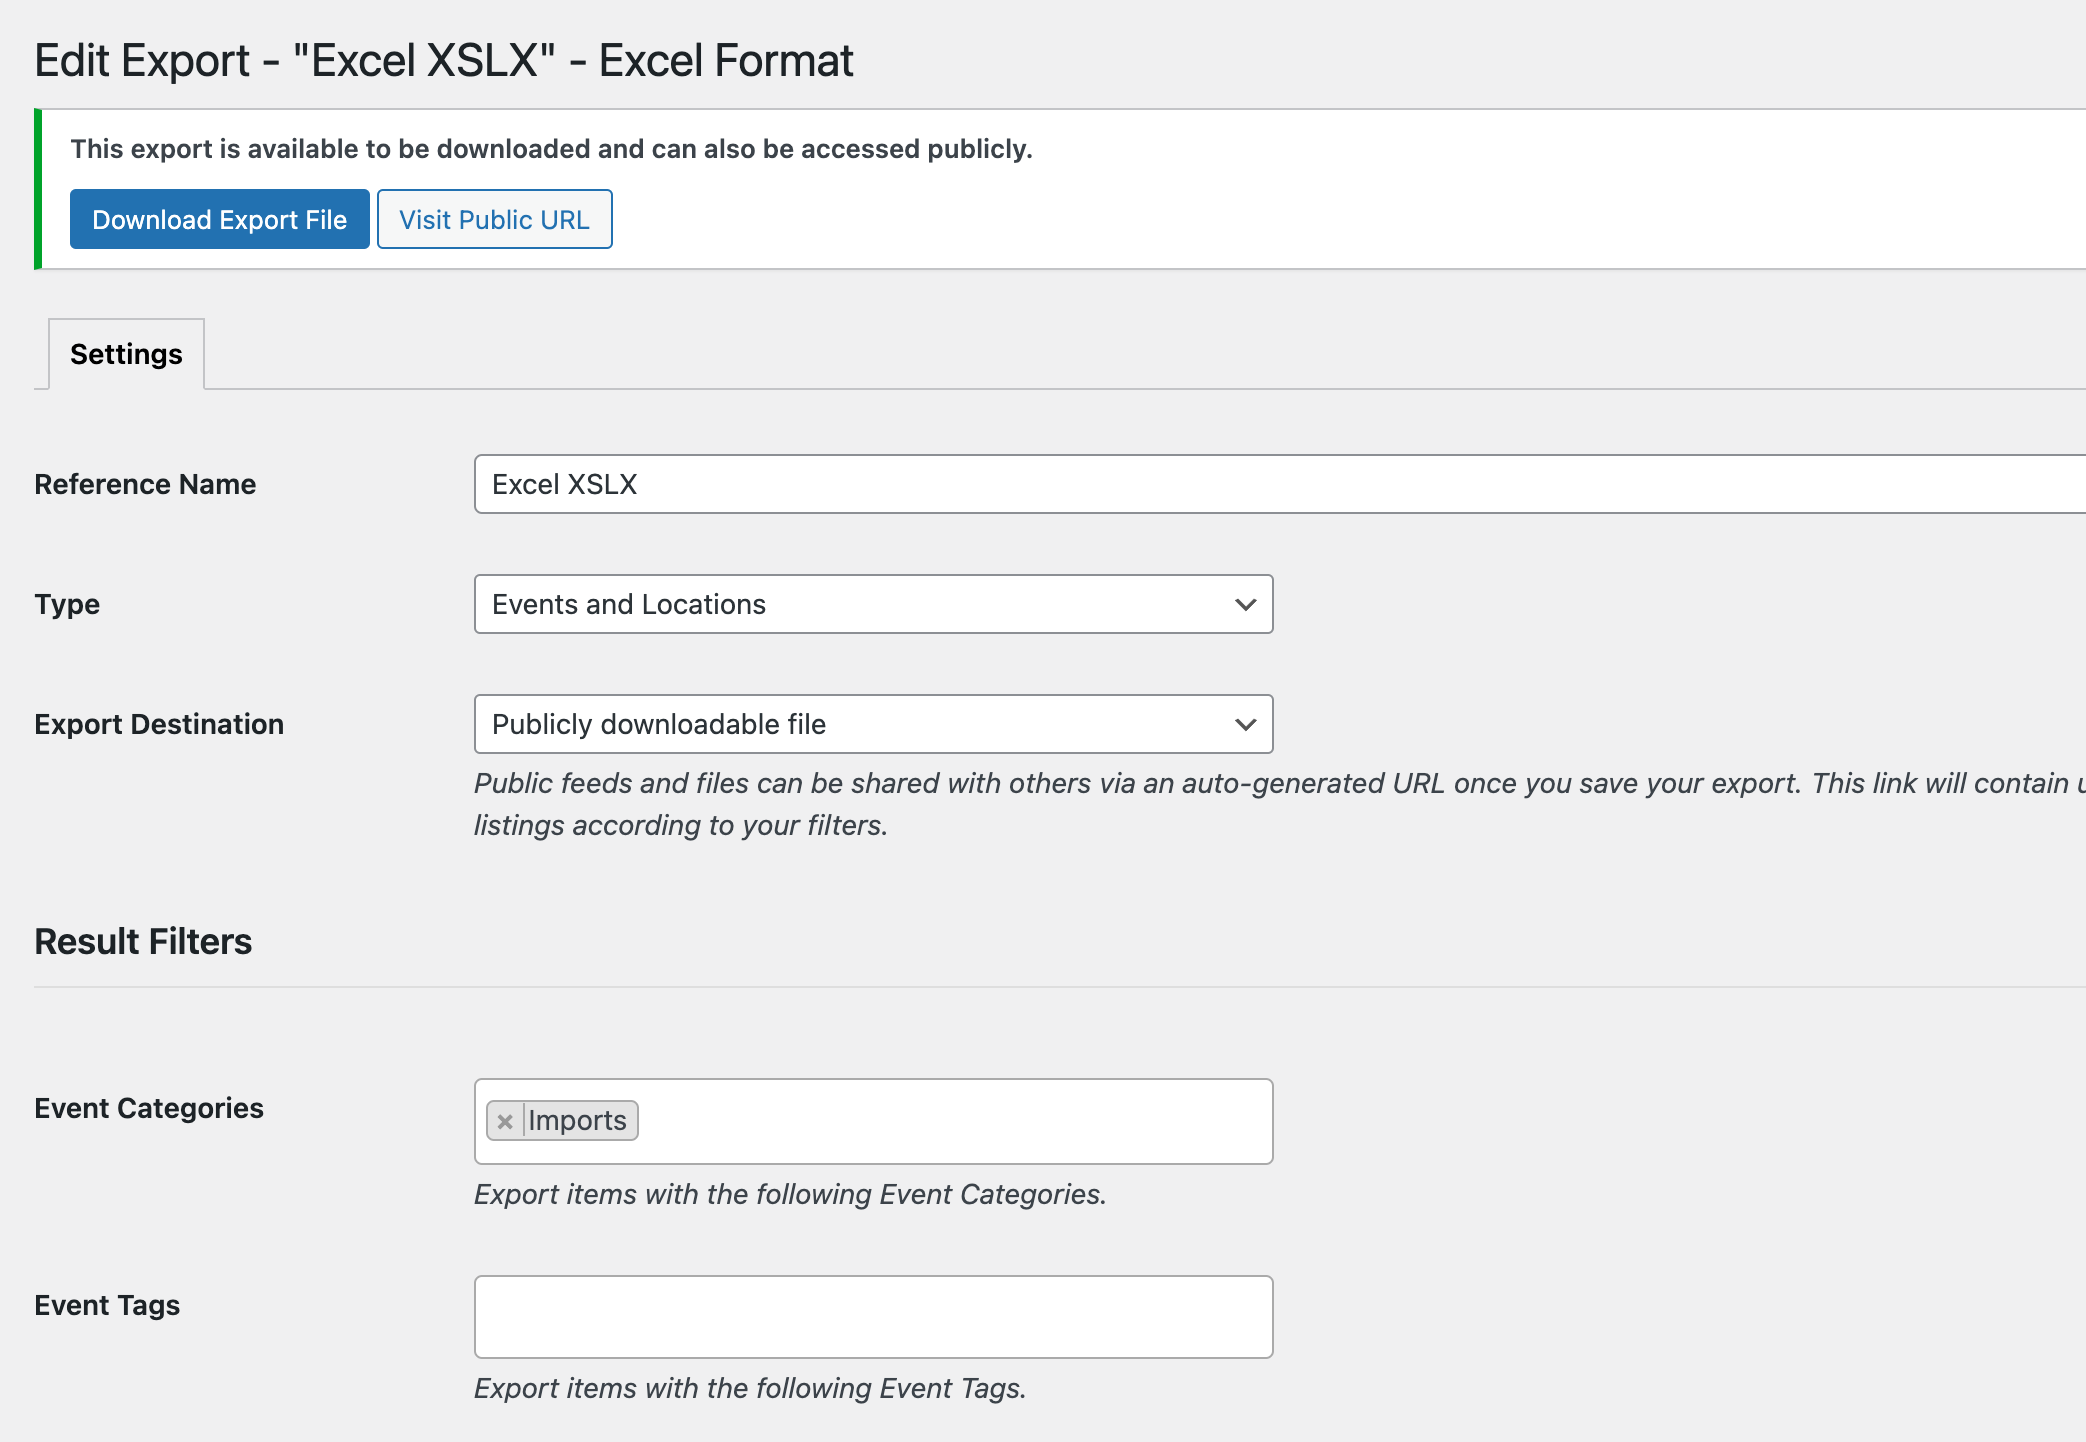
Task: Visit the public URL
Action: [x=494, y=219]
